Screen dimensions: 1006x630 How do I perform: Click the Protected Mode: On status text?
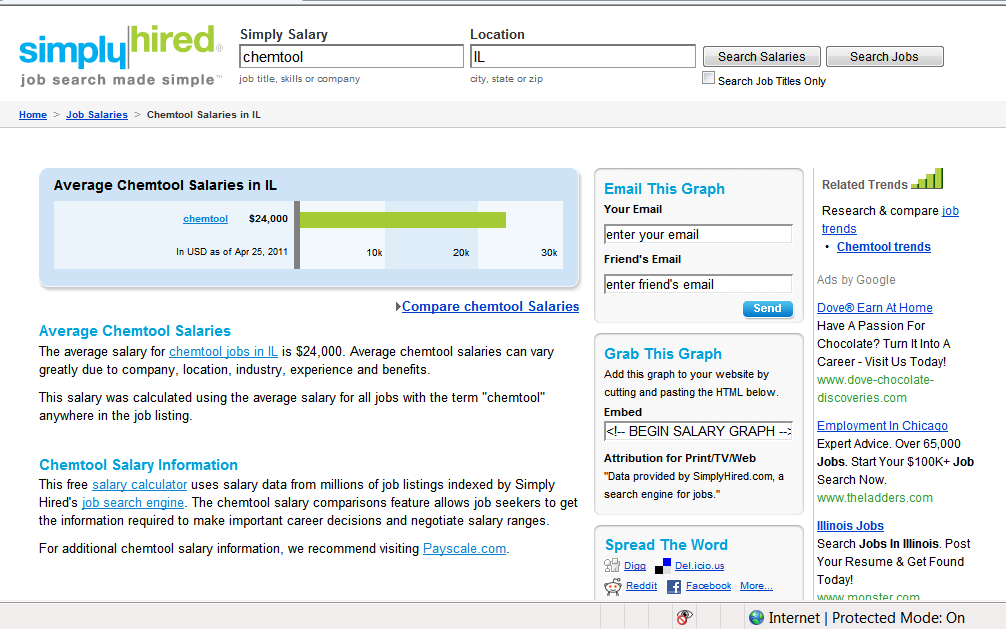[898, 618]
